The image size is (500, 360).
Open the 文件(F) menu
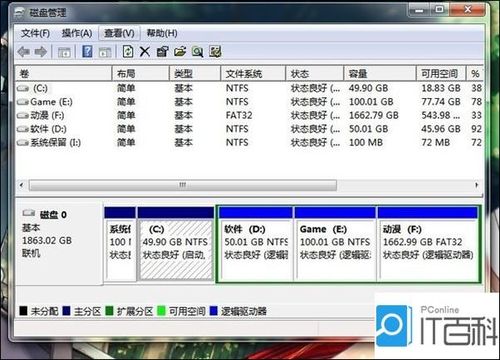click(35, 33)
